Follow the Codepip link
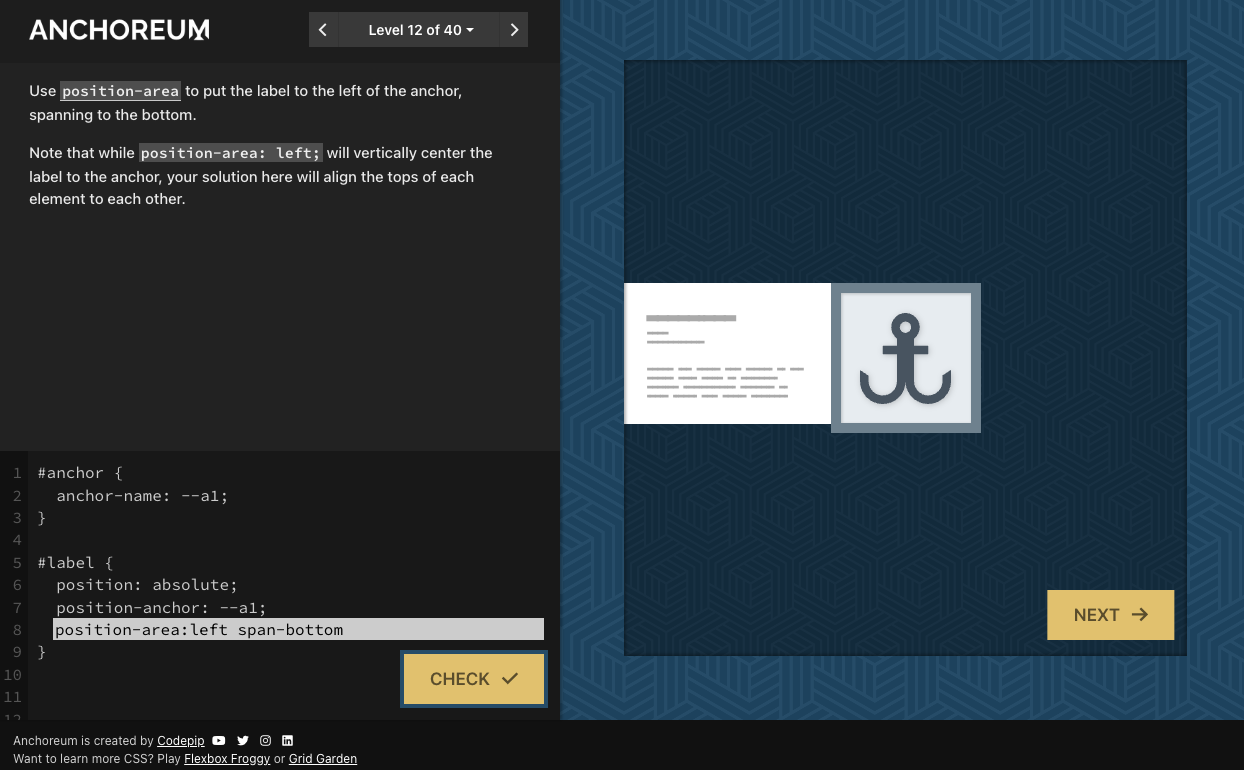This screenshot has height=770, width=1244. (x=180, y=741)
